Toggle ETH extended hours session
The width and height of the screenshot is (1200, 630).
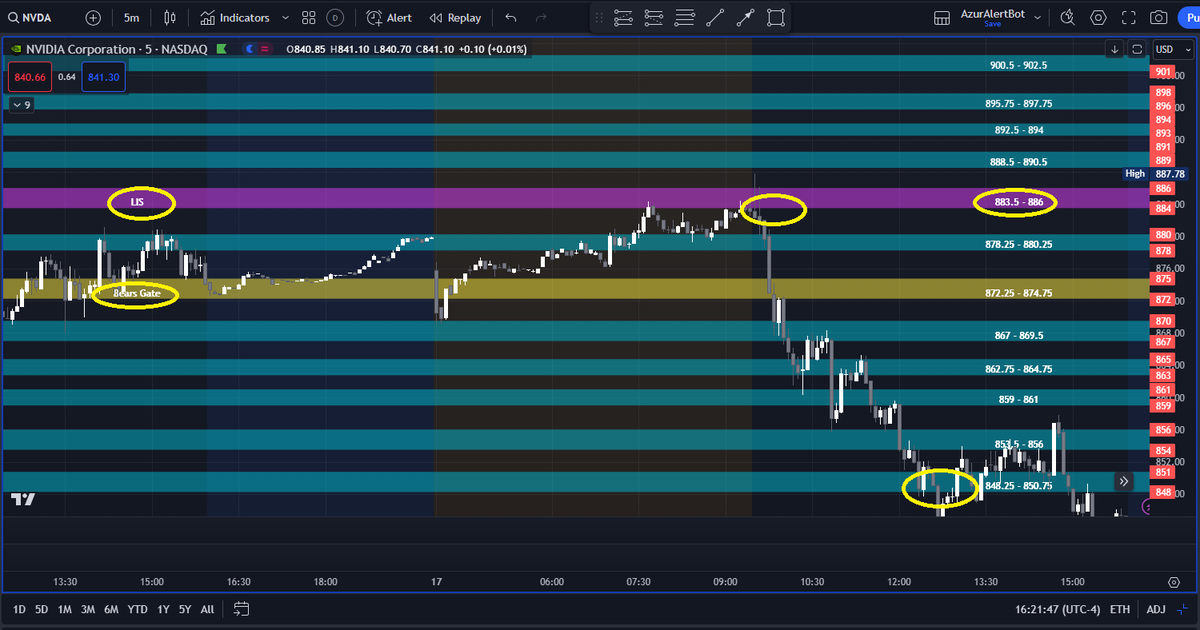click(x=1121, y=609)
